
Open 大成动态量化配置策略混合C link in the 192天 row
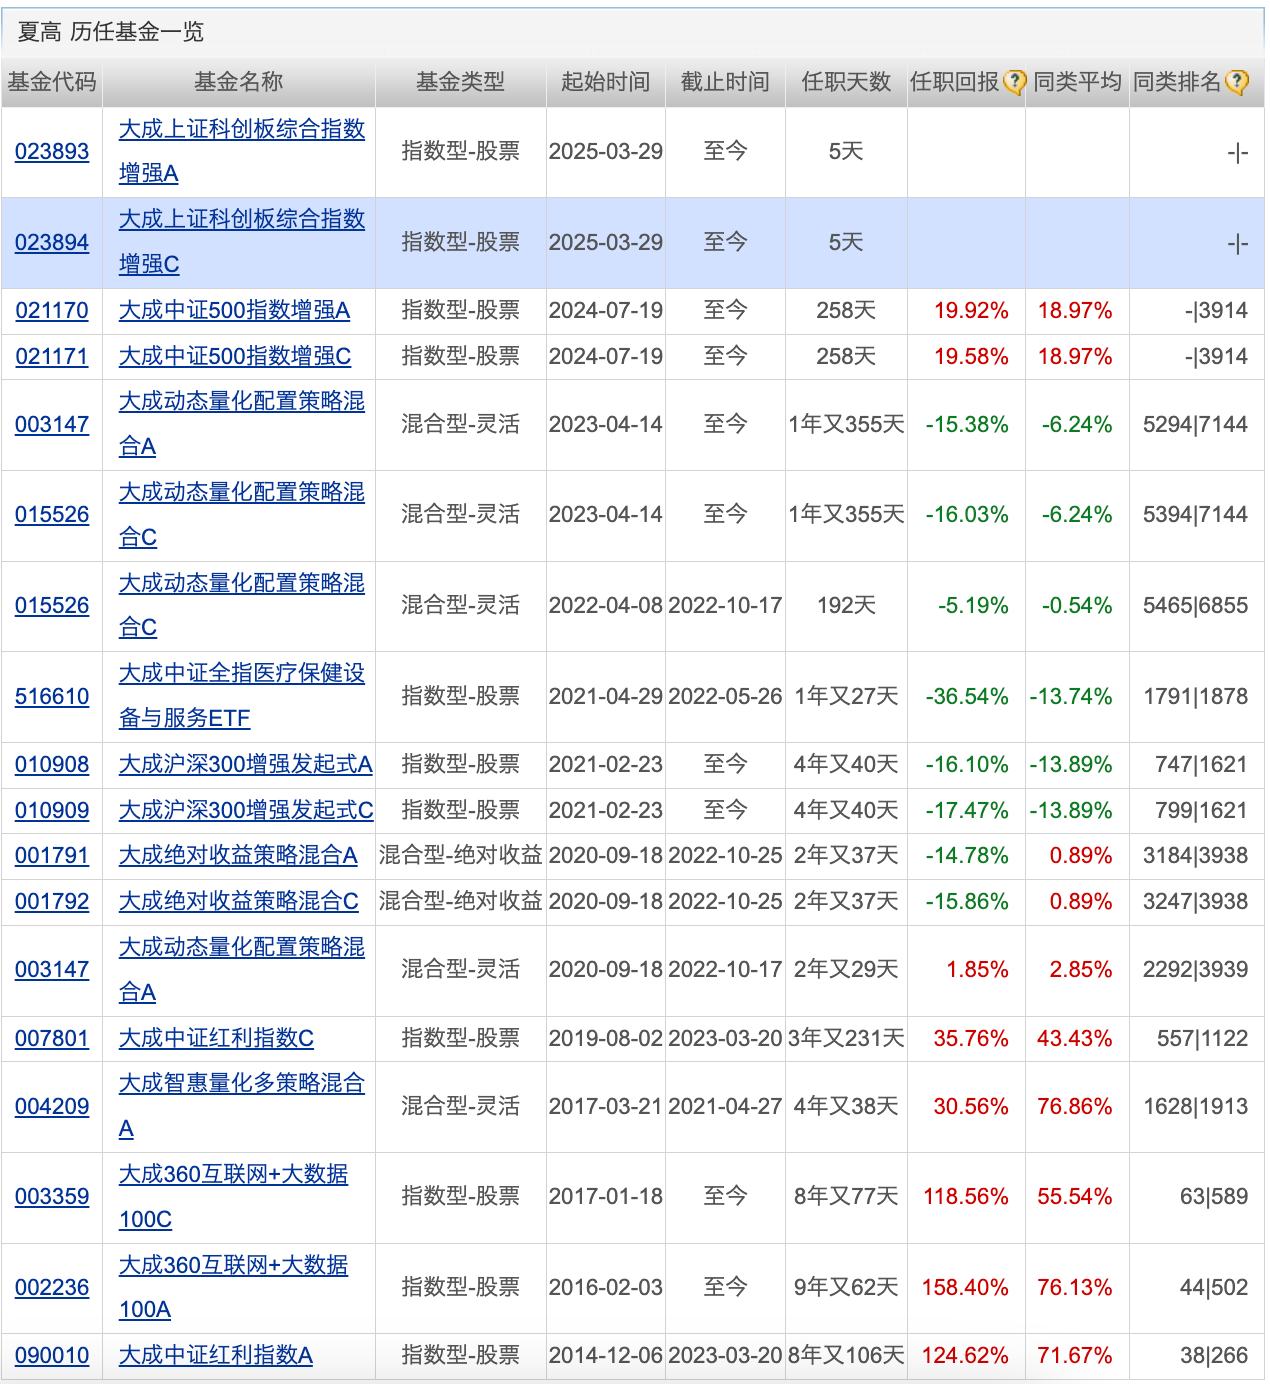(x=242, y=606)
